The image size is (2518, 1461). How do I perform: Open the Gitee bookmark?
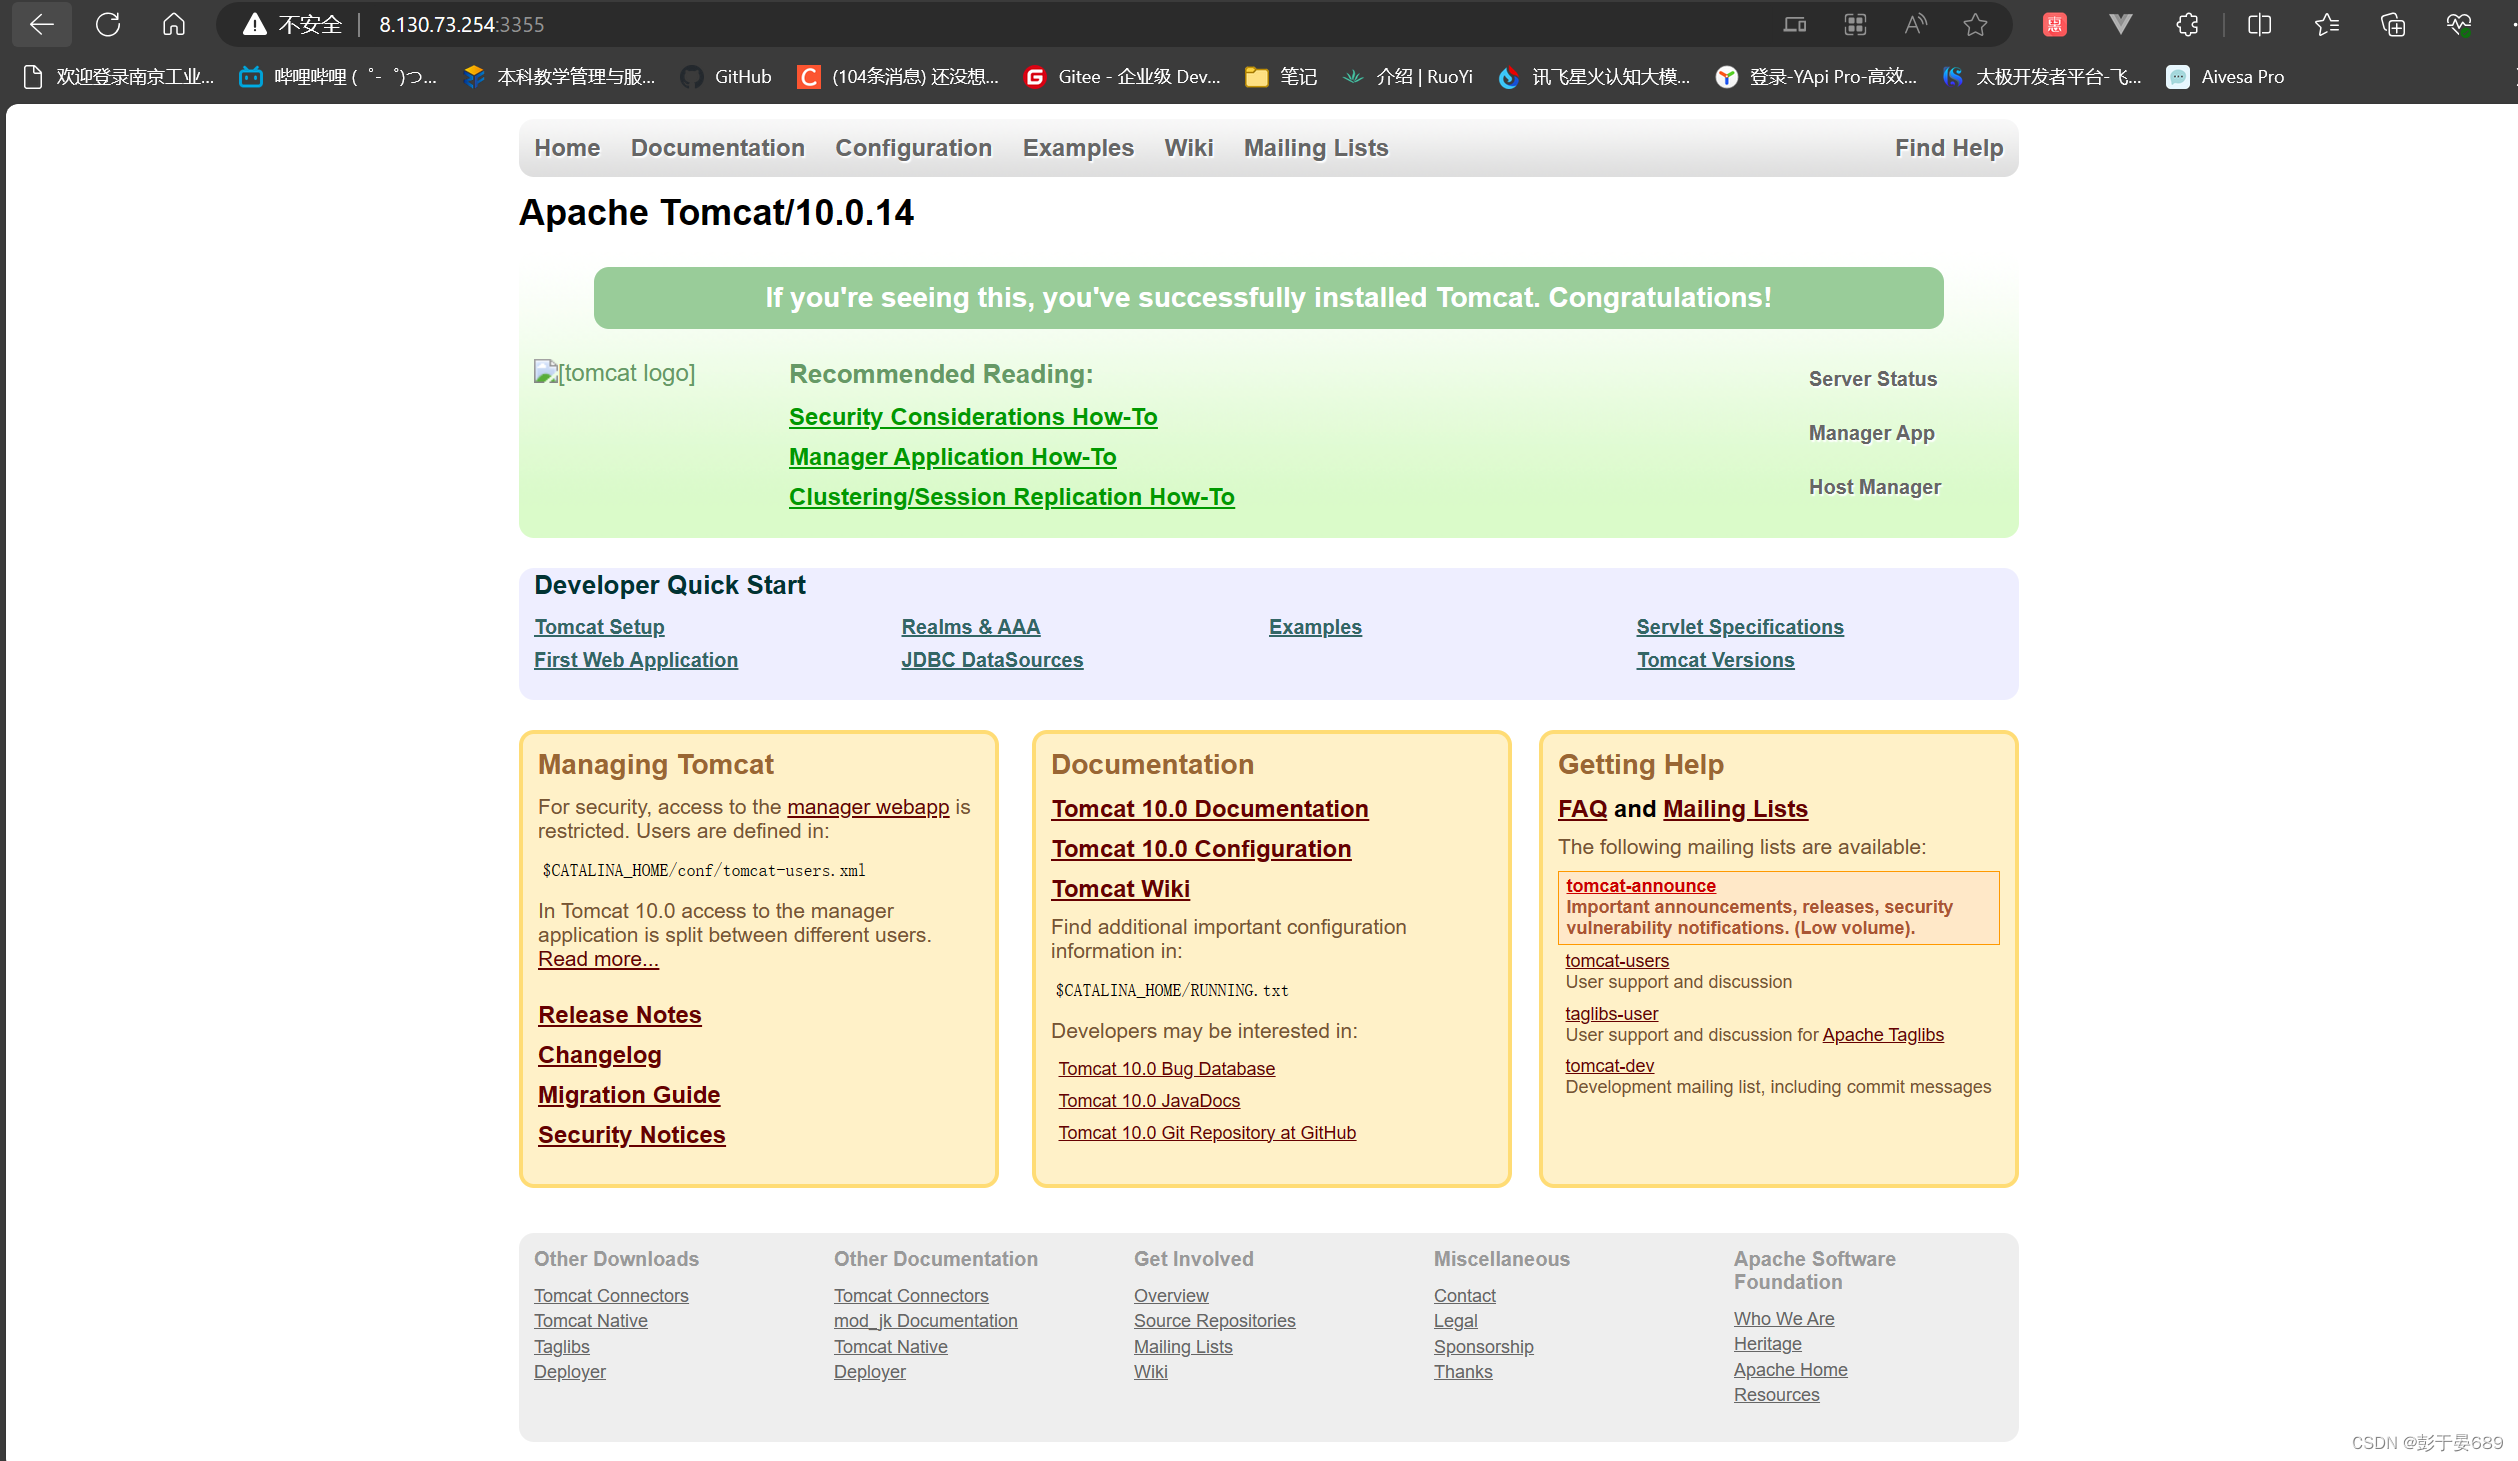(x=1122, y=76)
